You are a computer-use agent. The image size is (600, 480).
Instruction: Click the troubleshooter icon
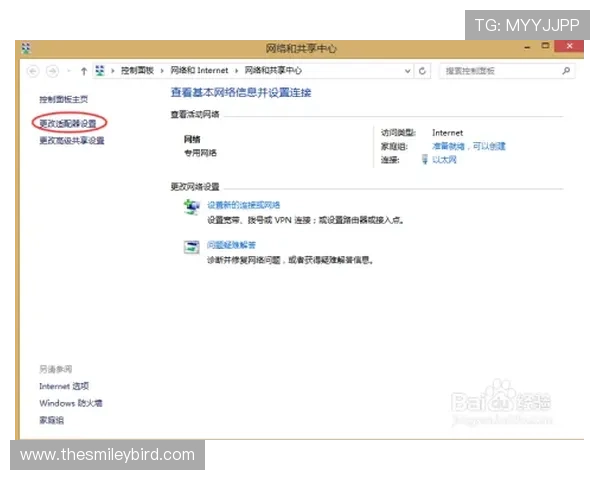192,247
